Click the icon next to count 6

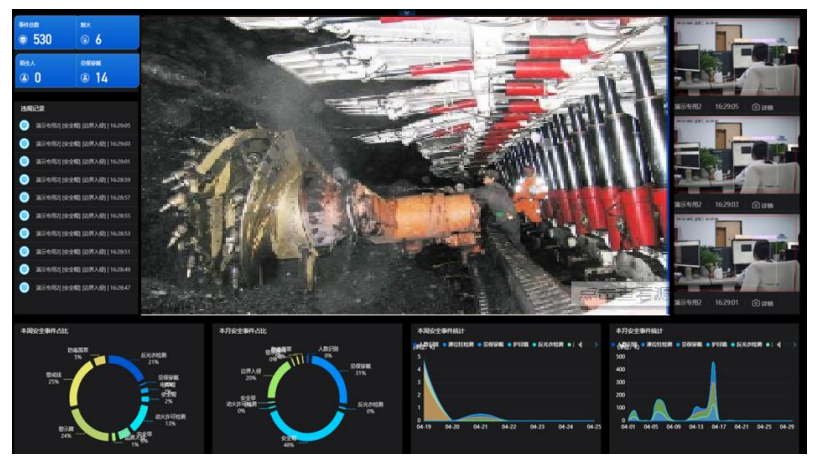point(85,40)
